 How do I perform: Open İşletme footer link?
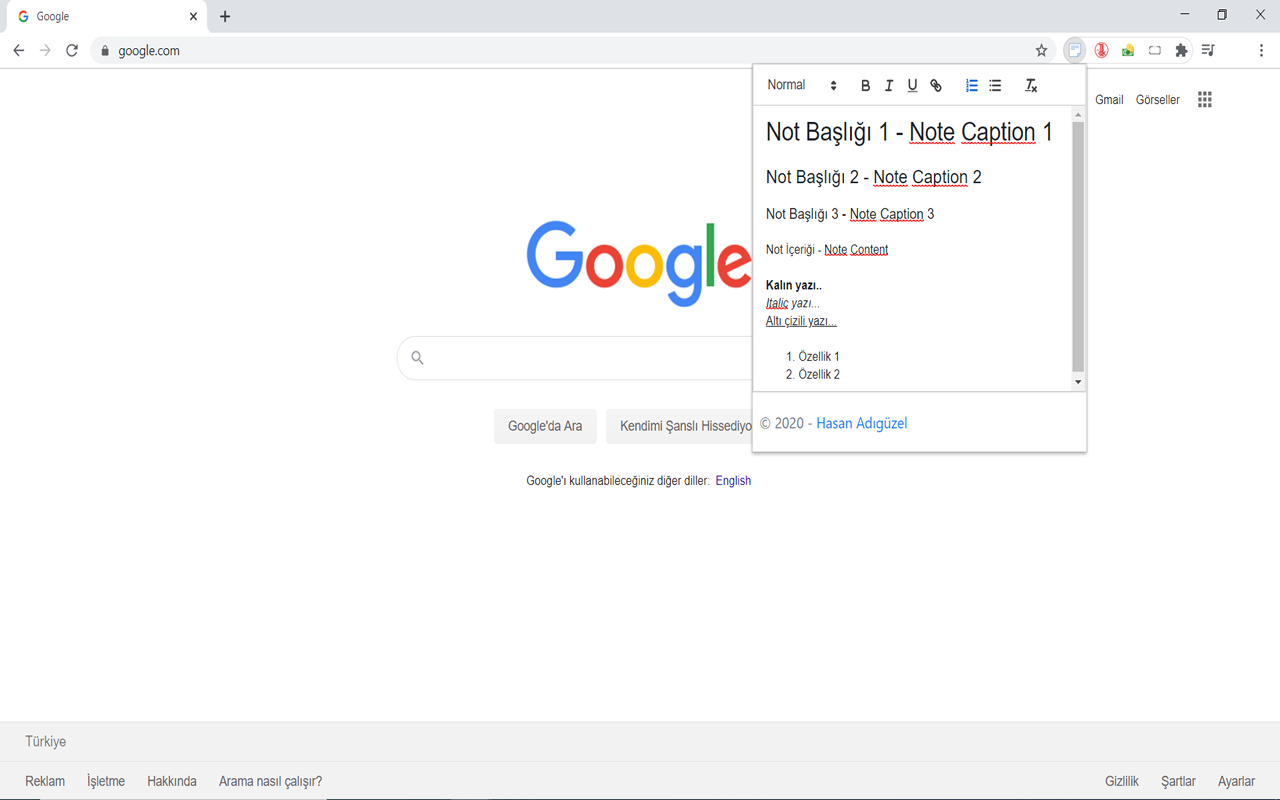[x=106, y=782]
